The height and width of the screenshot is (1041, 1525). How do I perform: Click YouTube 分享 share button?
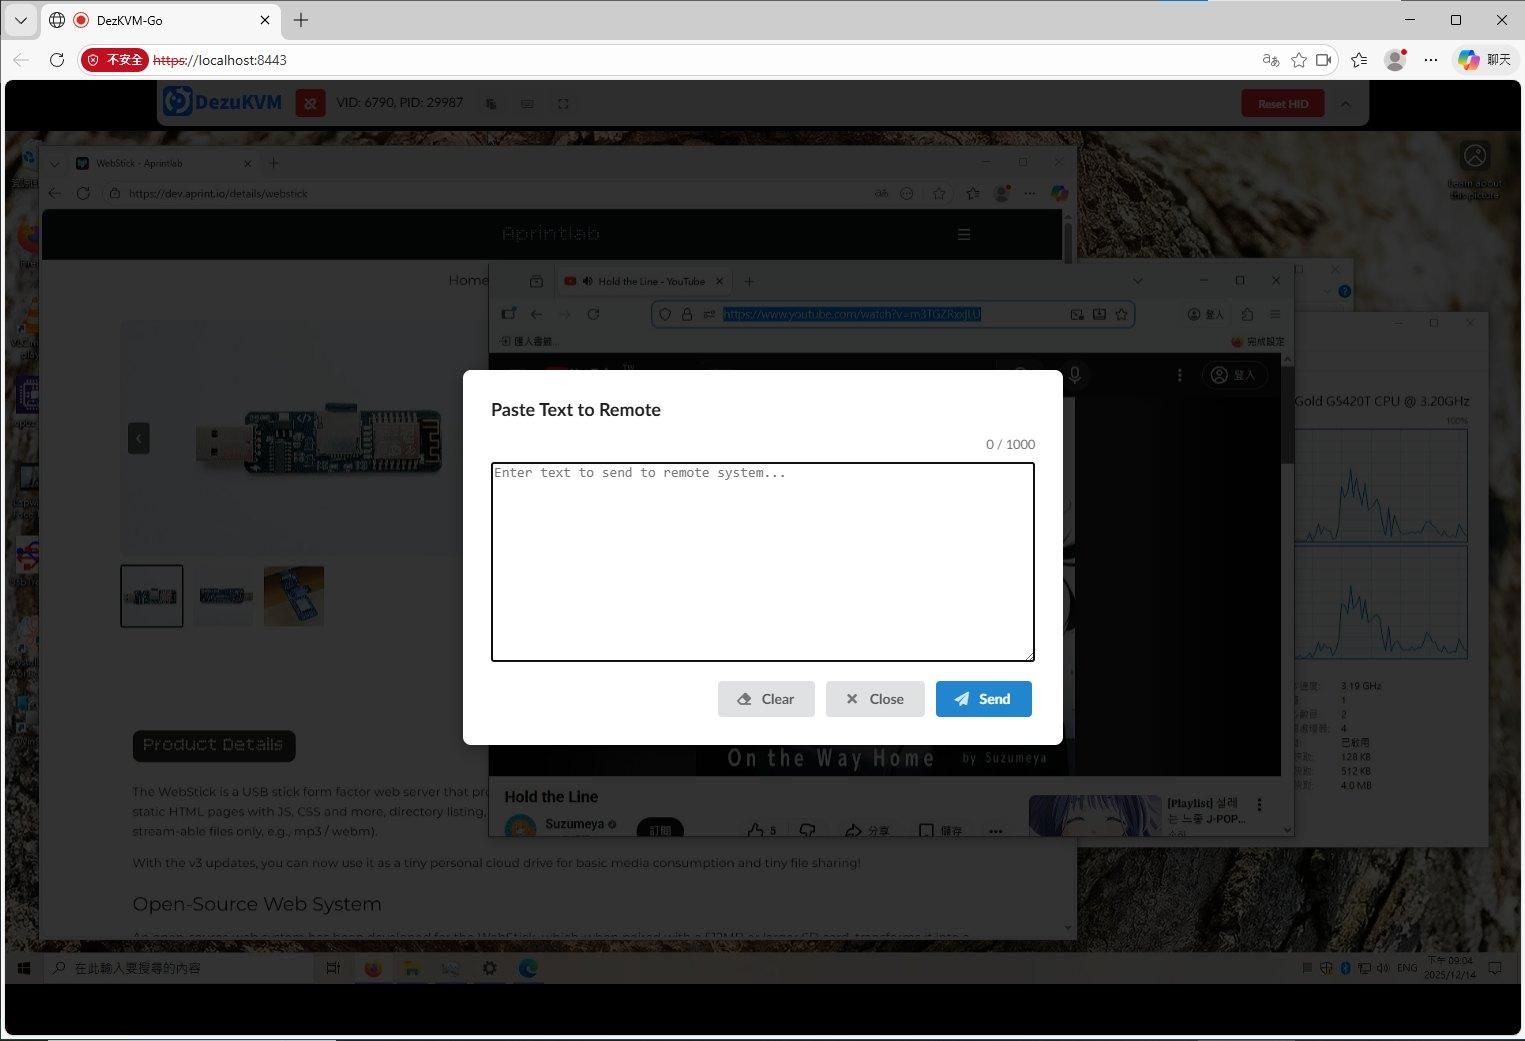(867, 830)
